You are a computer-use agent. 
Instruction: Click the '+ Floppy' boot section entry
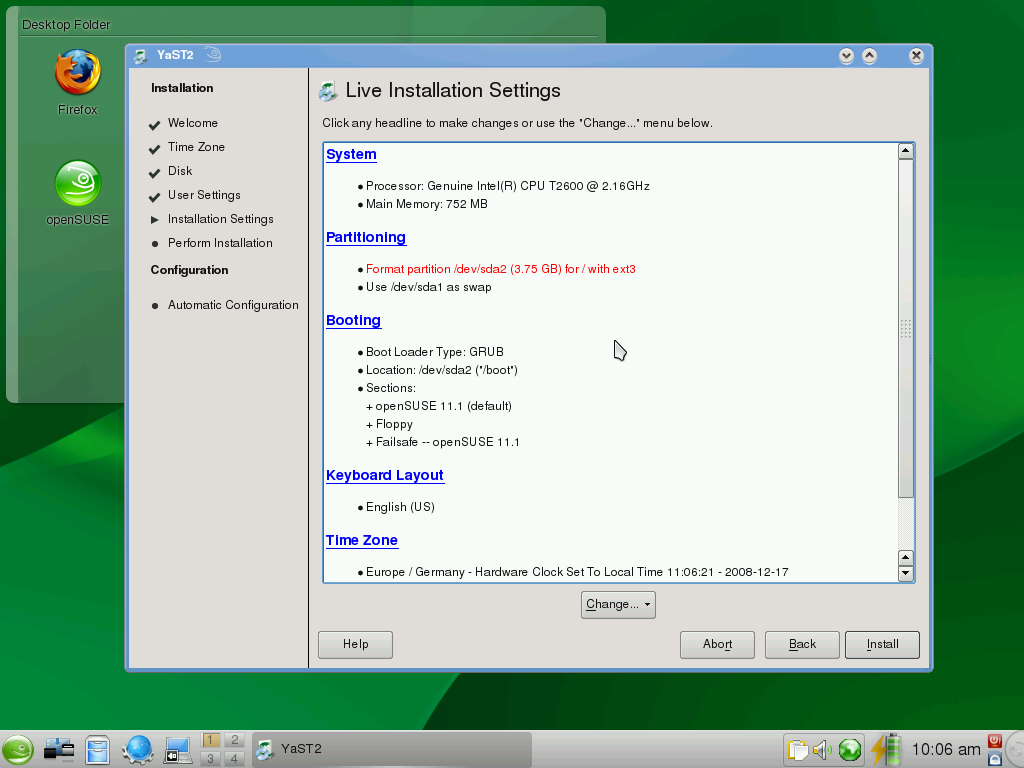[x=389, y=424]
